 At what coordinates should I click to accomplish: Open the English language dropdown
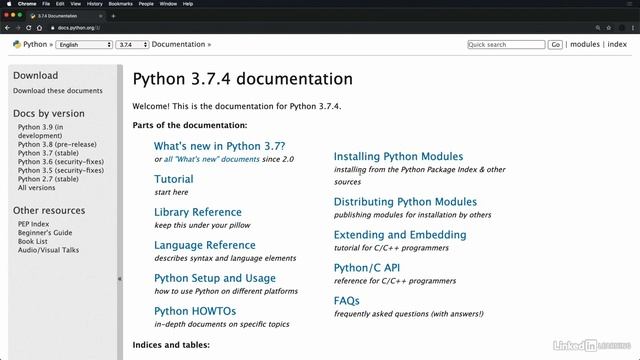(84, 44)
